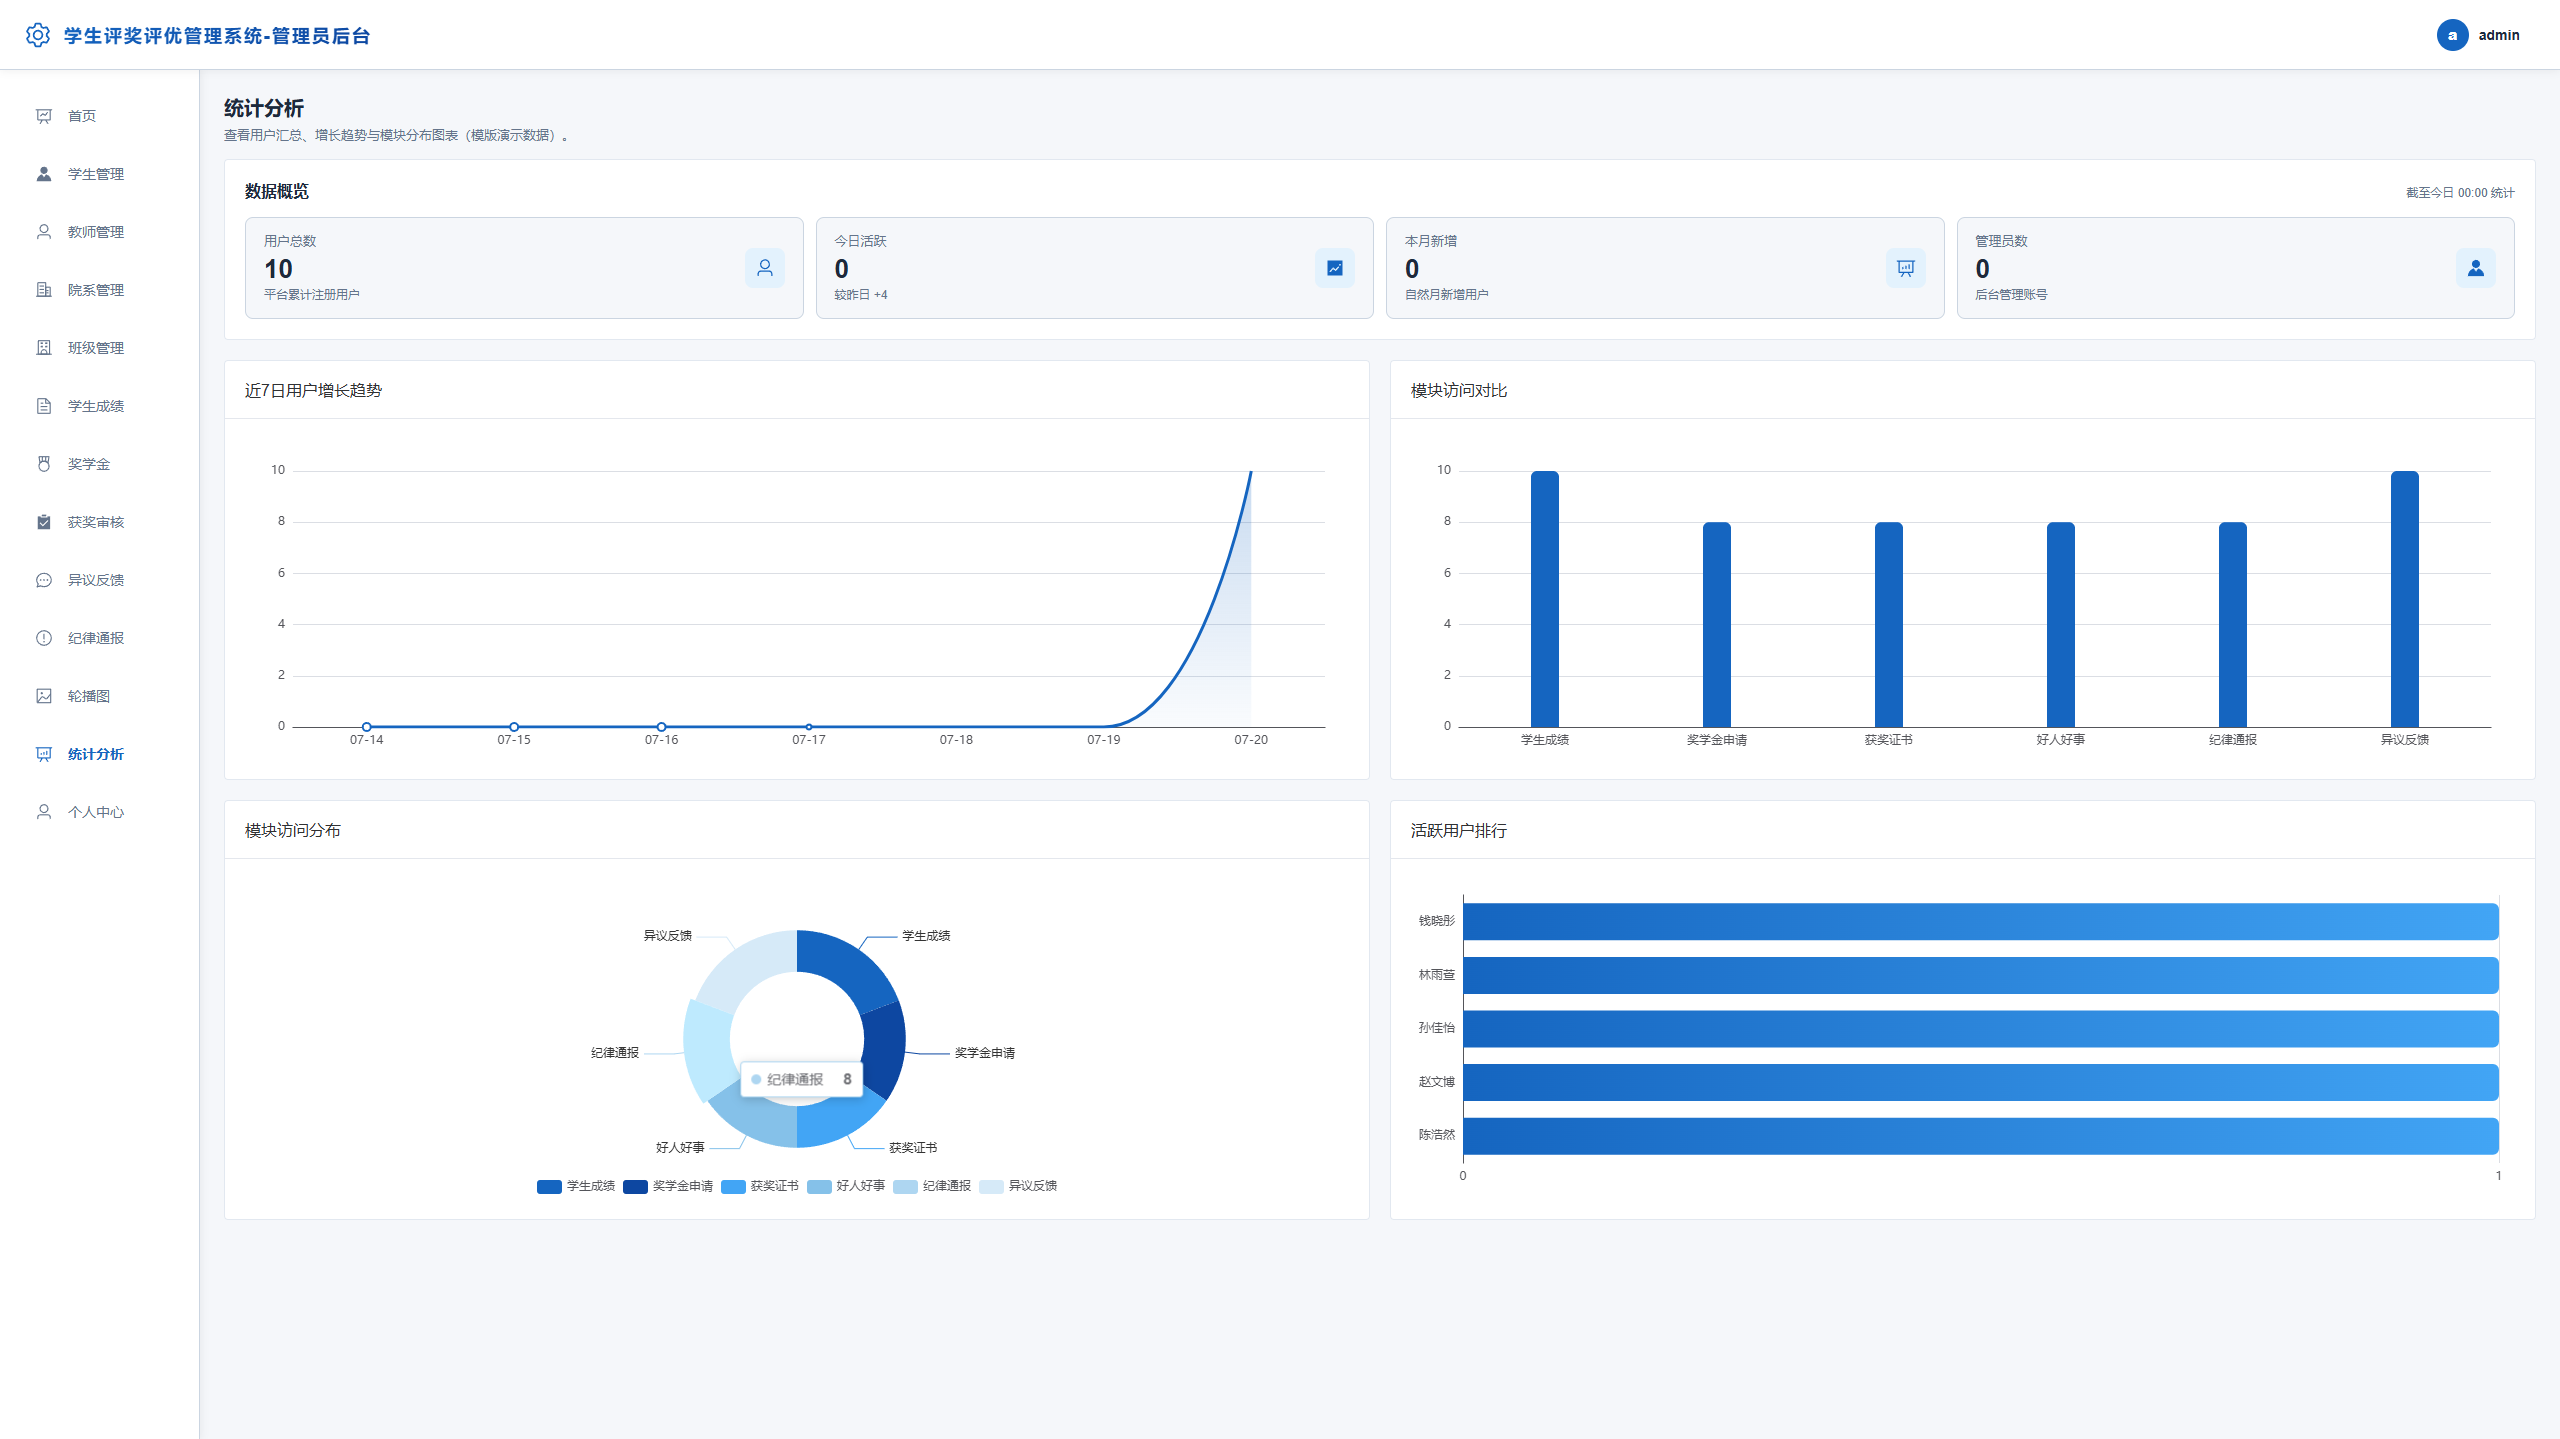Screen dimensions: 2560x1439
Task: Click the 钱晓彤 bar in ranking chart
Action: point(1981,921)
